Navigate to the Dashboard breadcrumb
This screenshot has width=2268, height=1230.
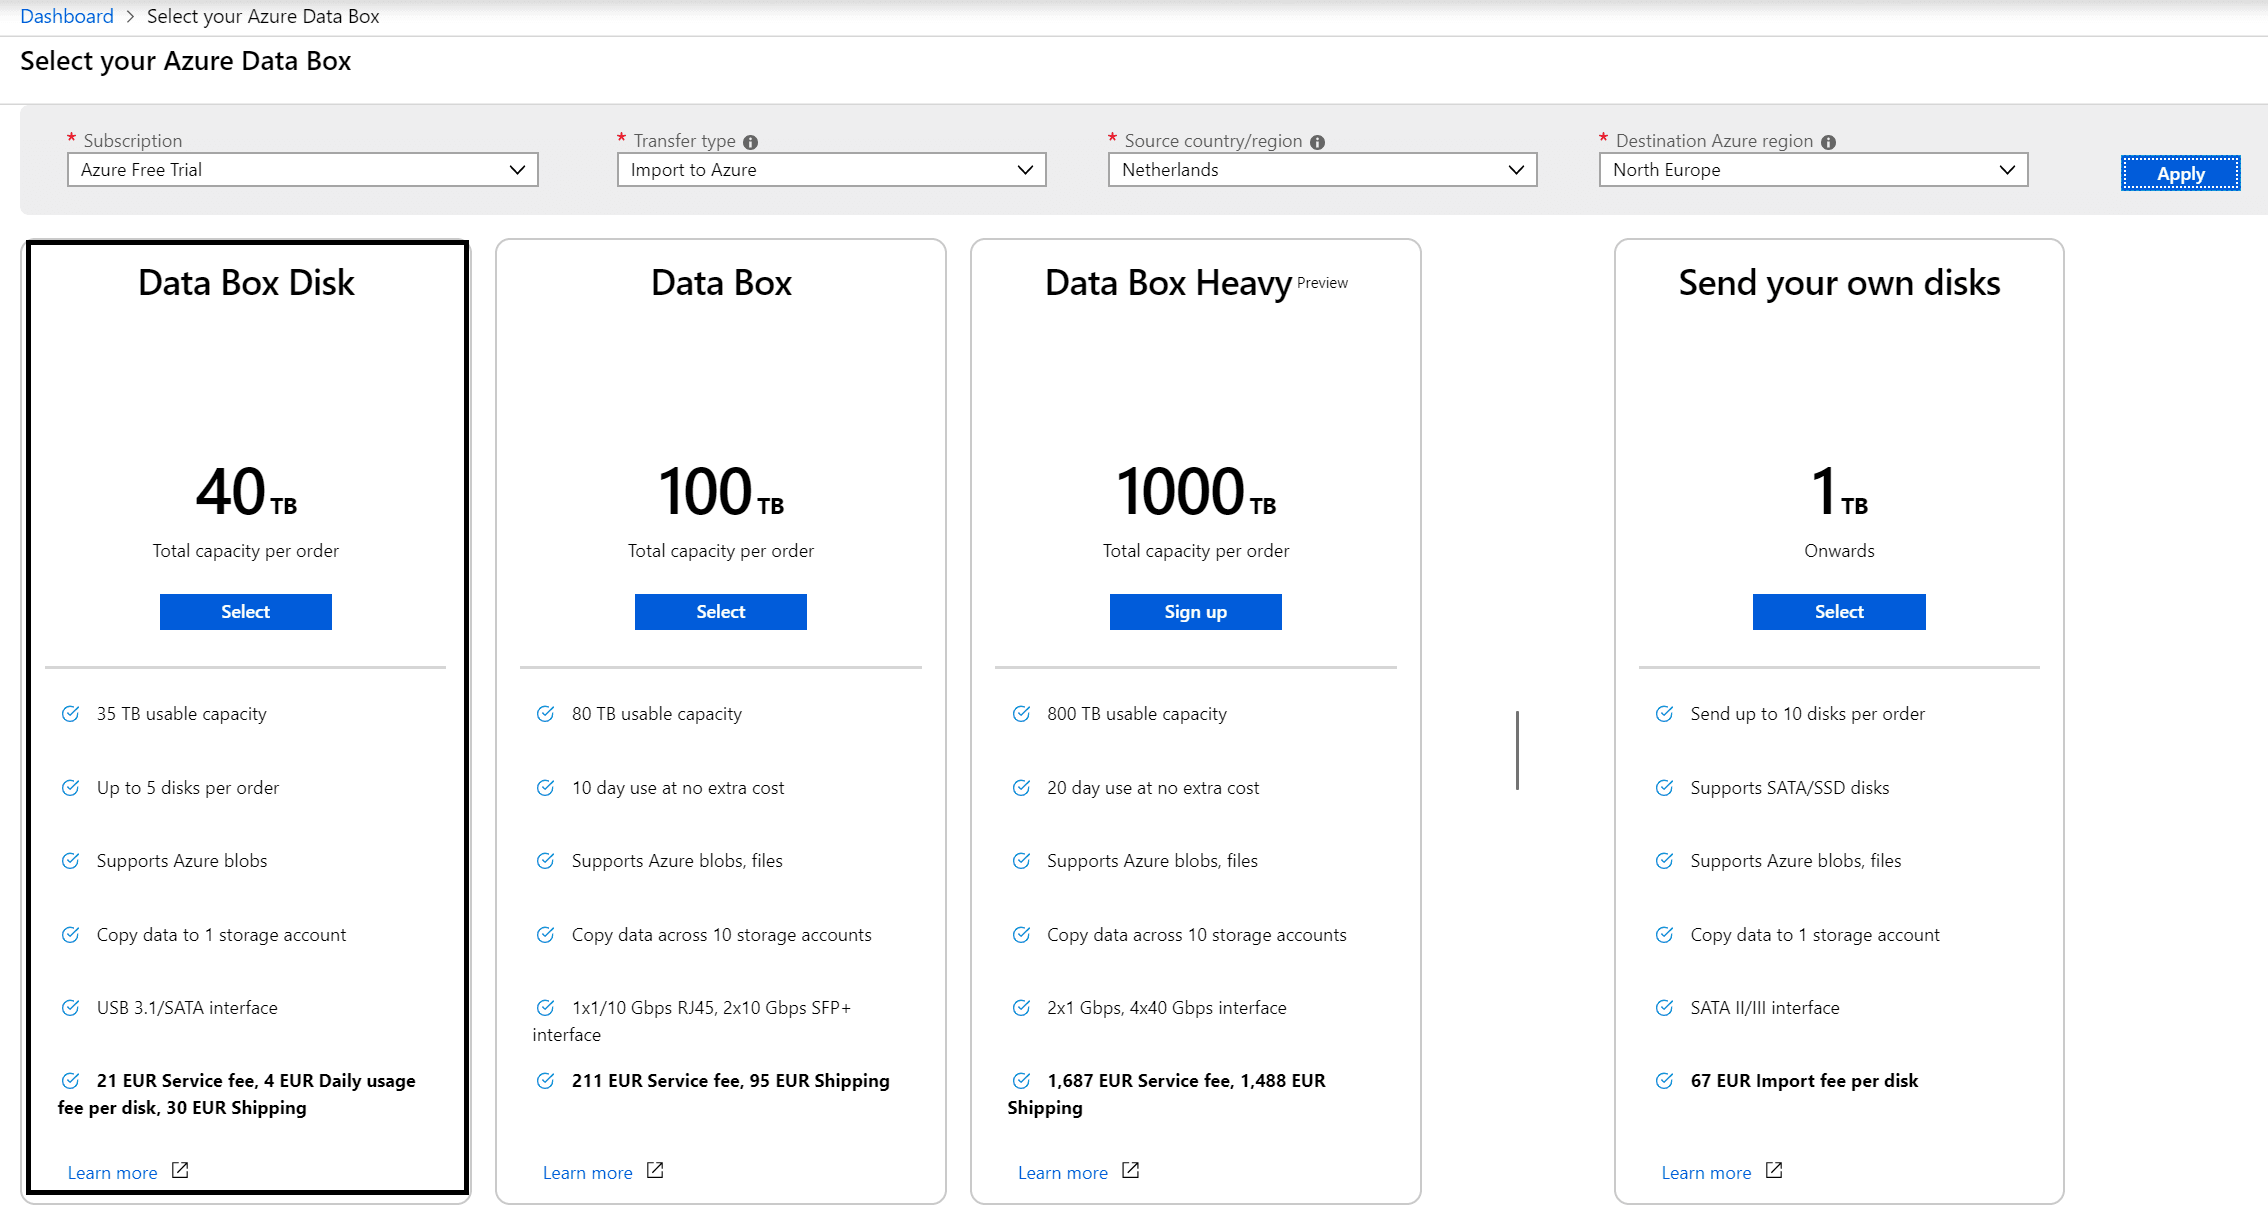point(66,15)
